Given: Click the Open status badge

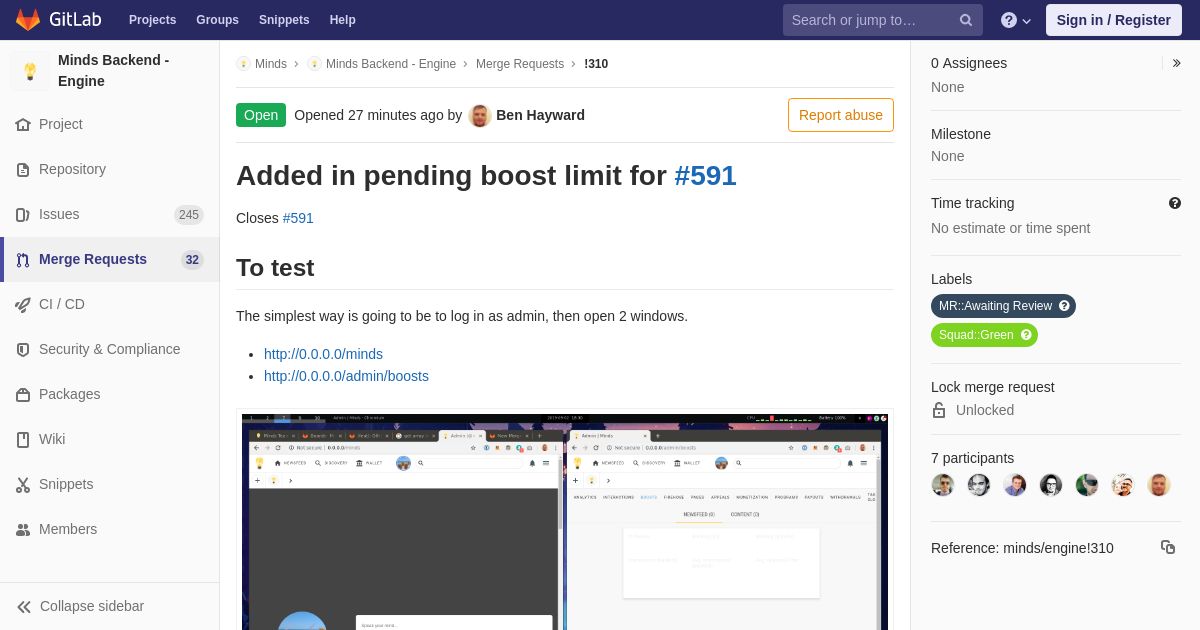Looking at the screenshot, I should tap(261, 115).
